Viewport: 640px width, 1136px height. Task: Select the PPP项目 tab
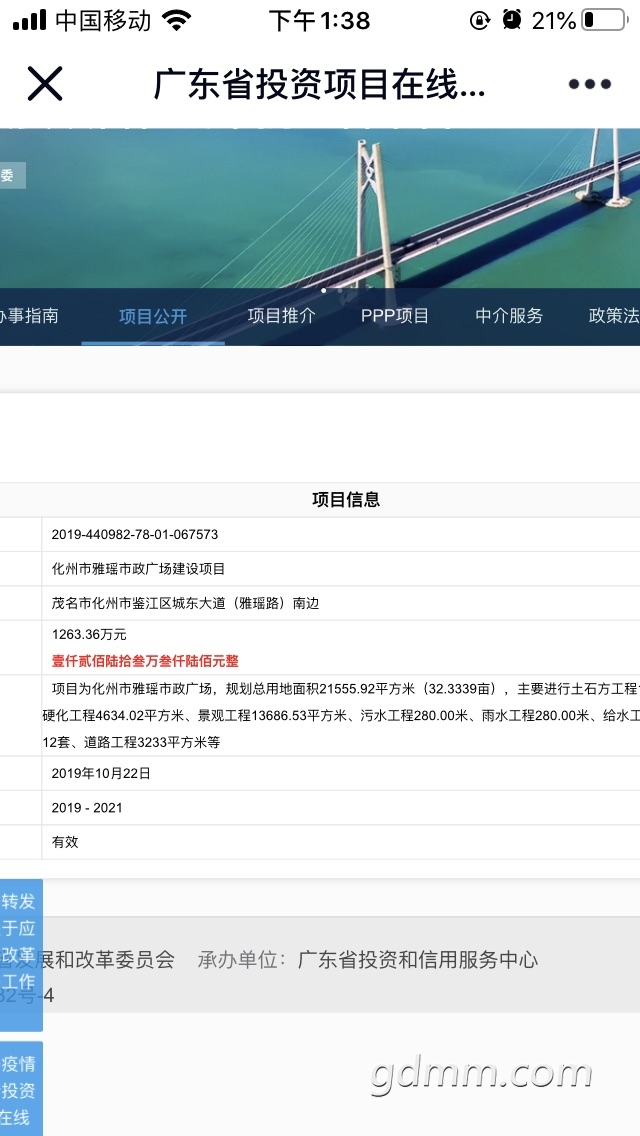click(395, 316)
